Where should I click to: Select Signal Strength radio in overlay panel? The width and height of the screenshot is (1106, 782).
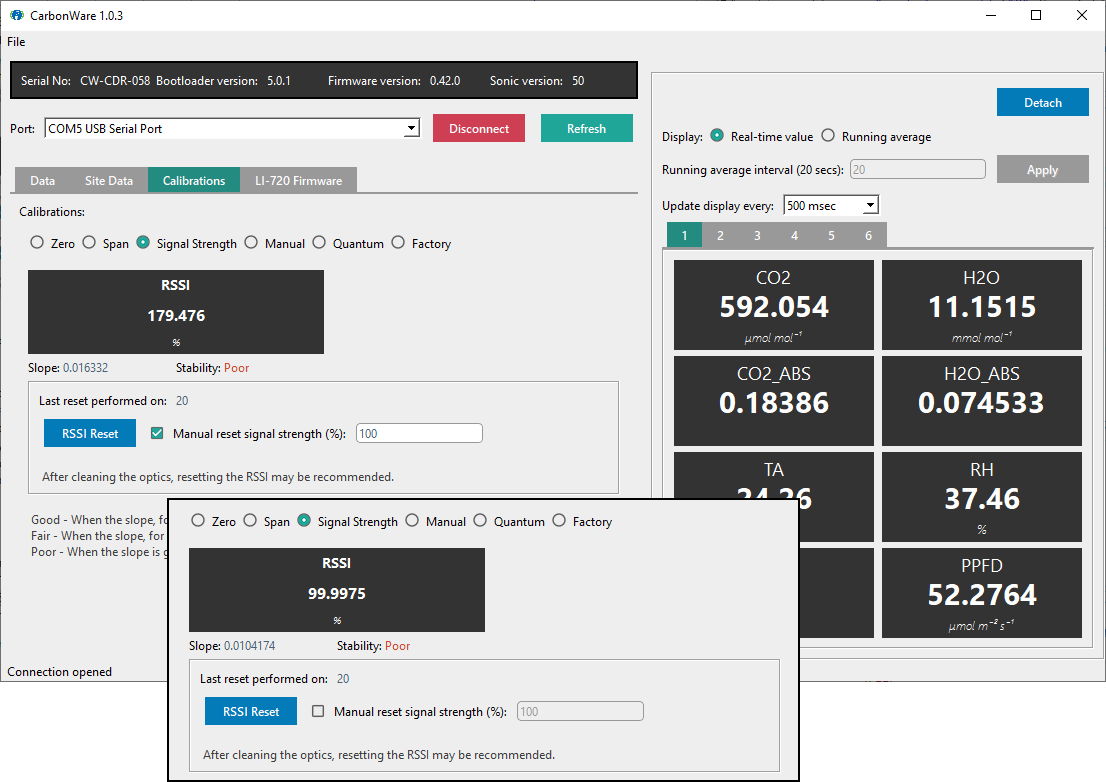click(304, 520)
